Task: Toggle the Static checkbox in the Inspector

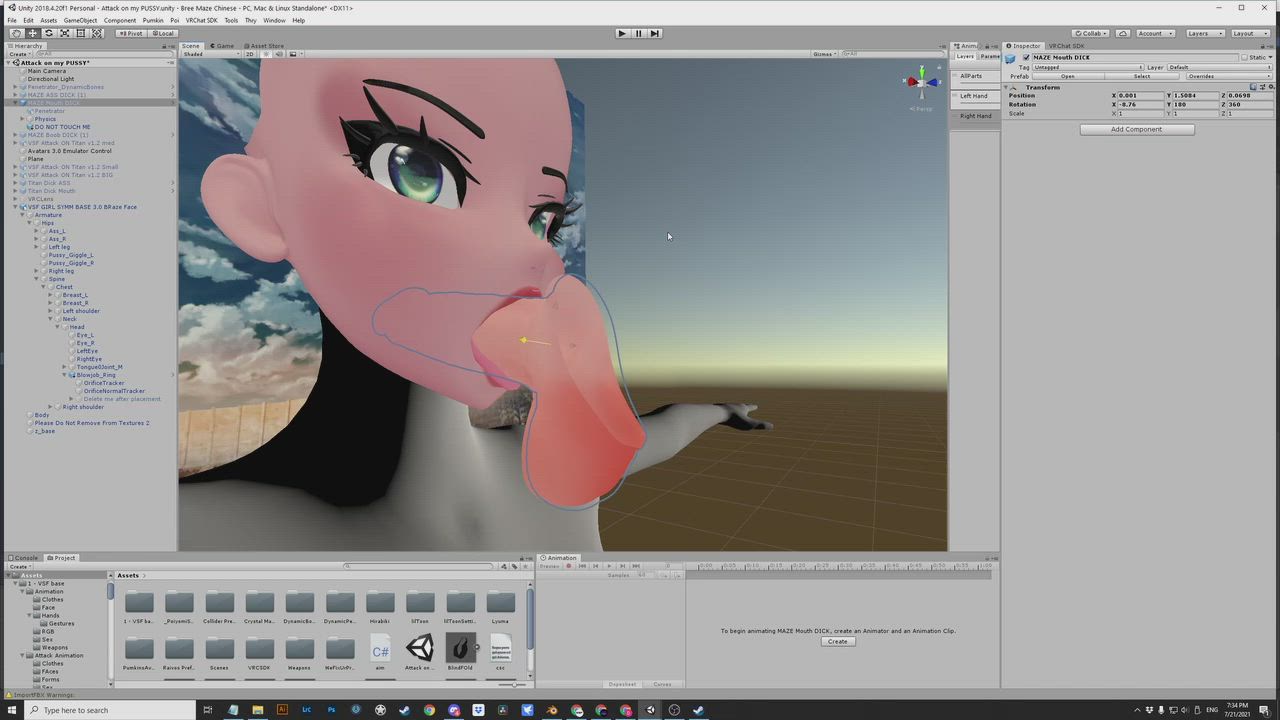Action: pos(1244,57)
